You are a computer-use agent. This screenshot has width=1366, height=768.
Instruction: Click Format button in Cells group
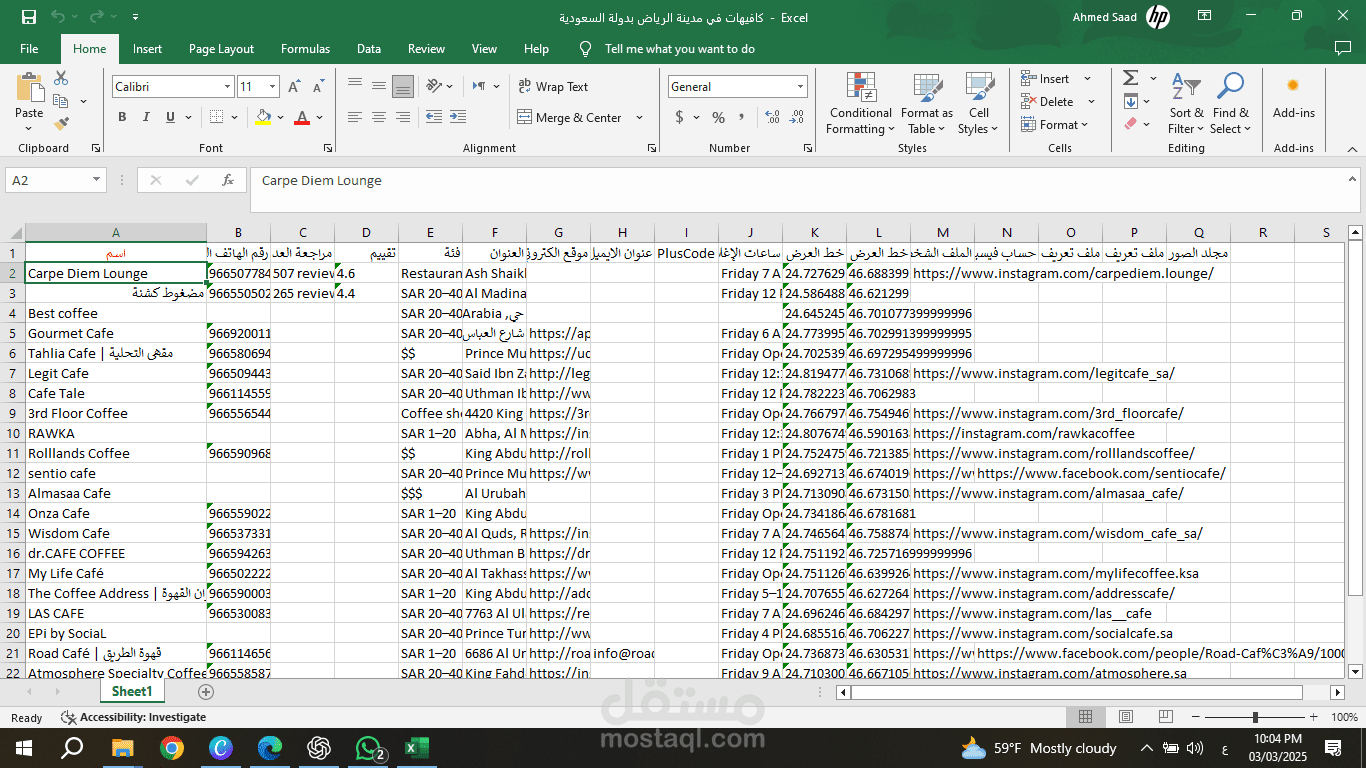tap(1054, 124)
